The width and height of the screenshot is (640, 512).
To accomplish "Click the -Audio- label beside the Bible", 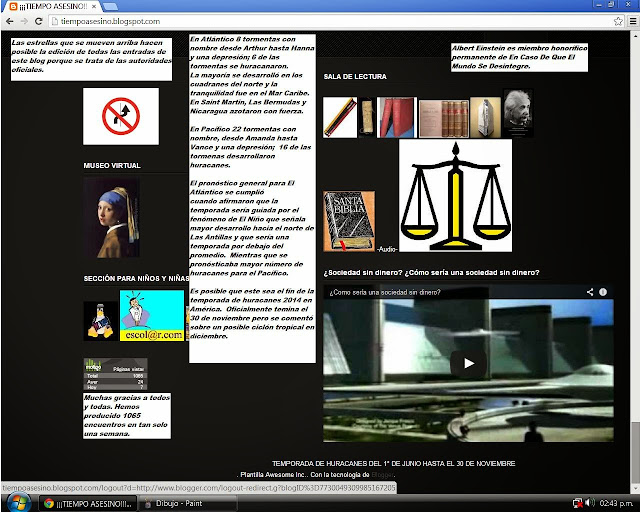I will (387, 249).
